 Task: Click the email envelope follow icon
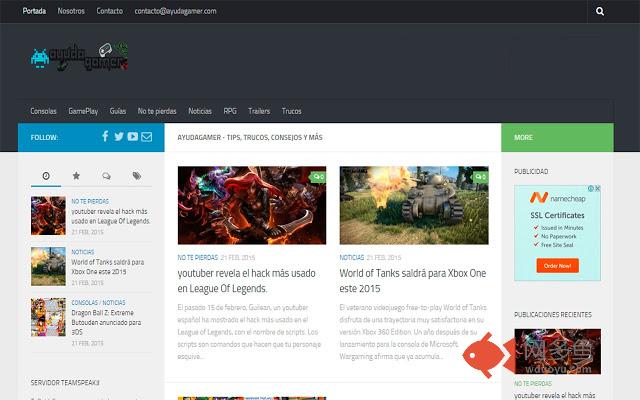click(147, 137)
